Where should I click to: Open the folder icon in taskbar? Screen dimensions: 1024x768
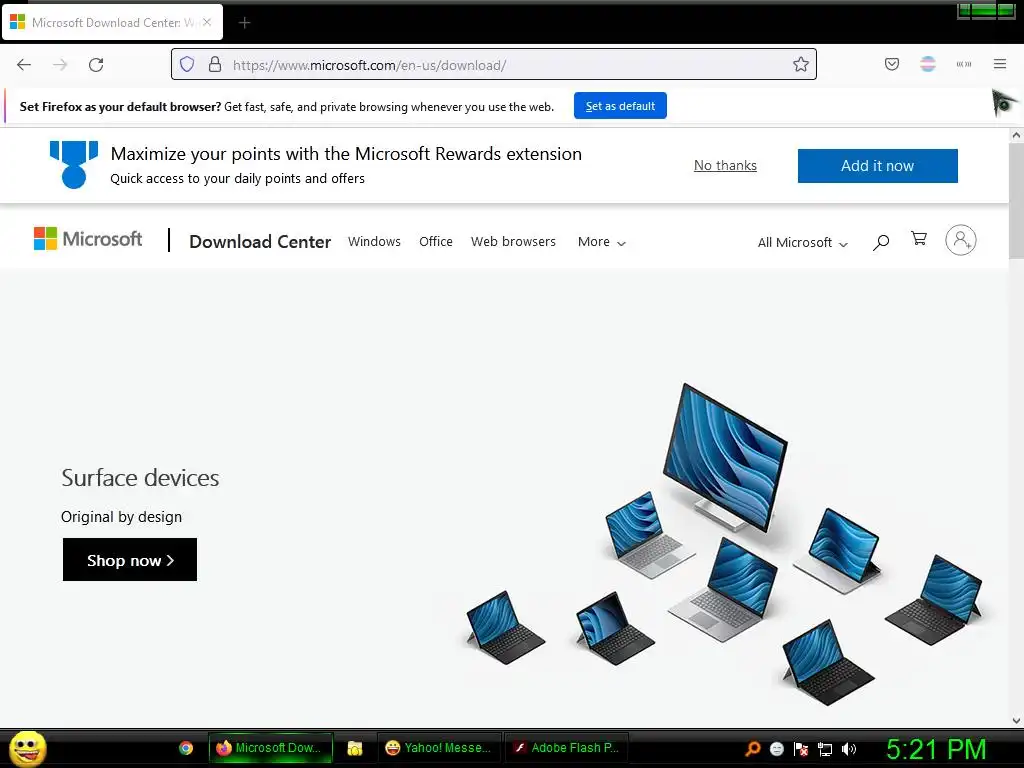pyautogui.click(x=355, y=748)
